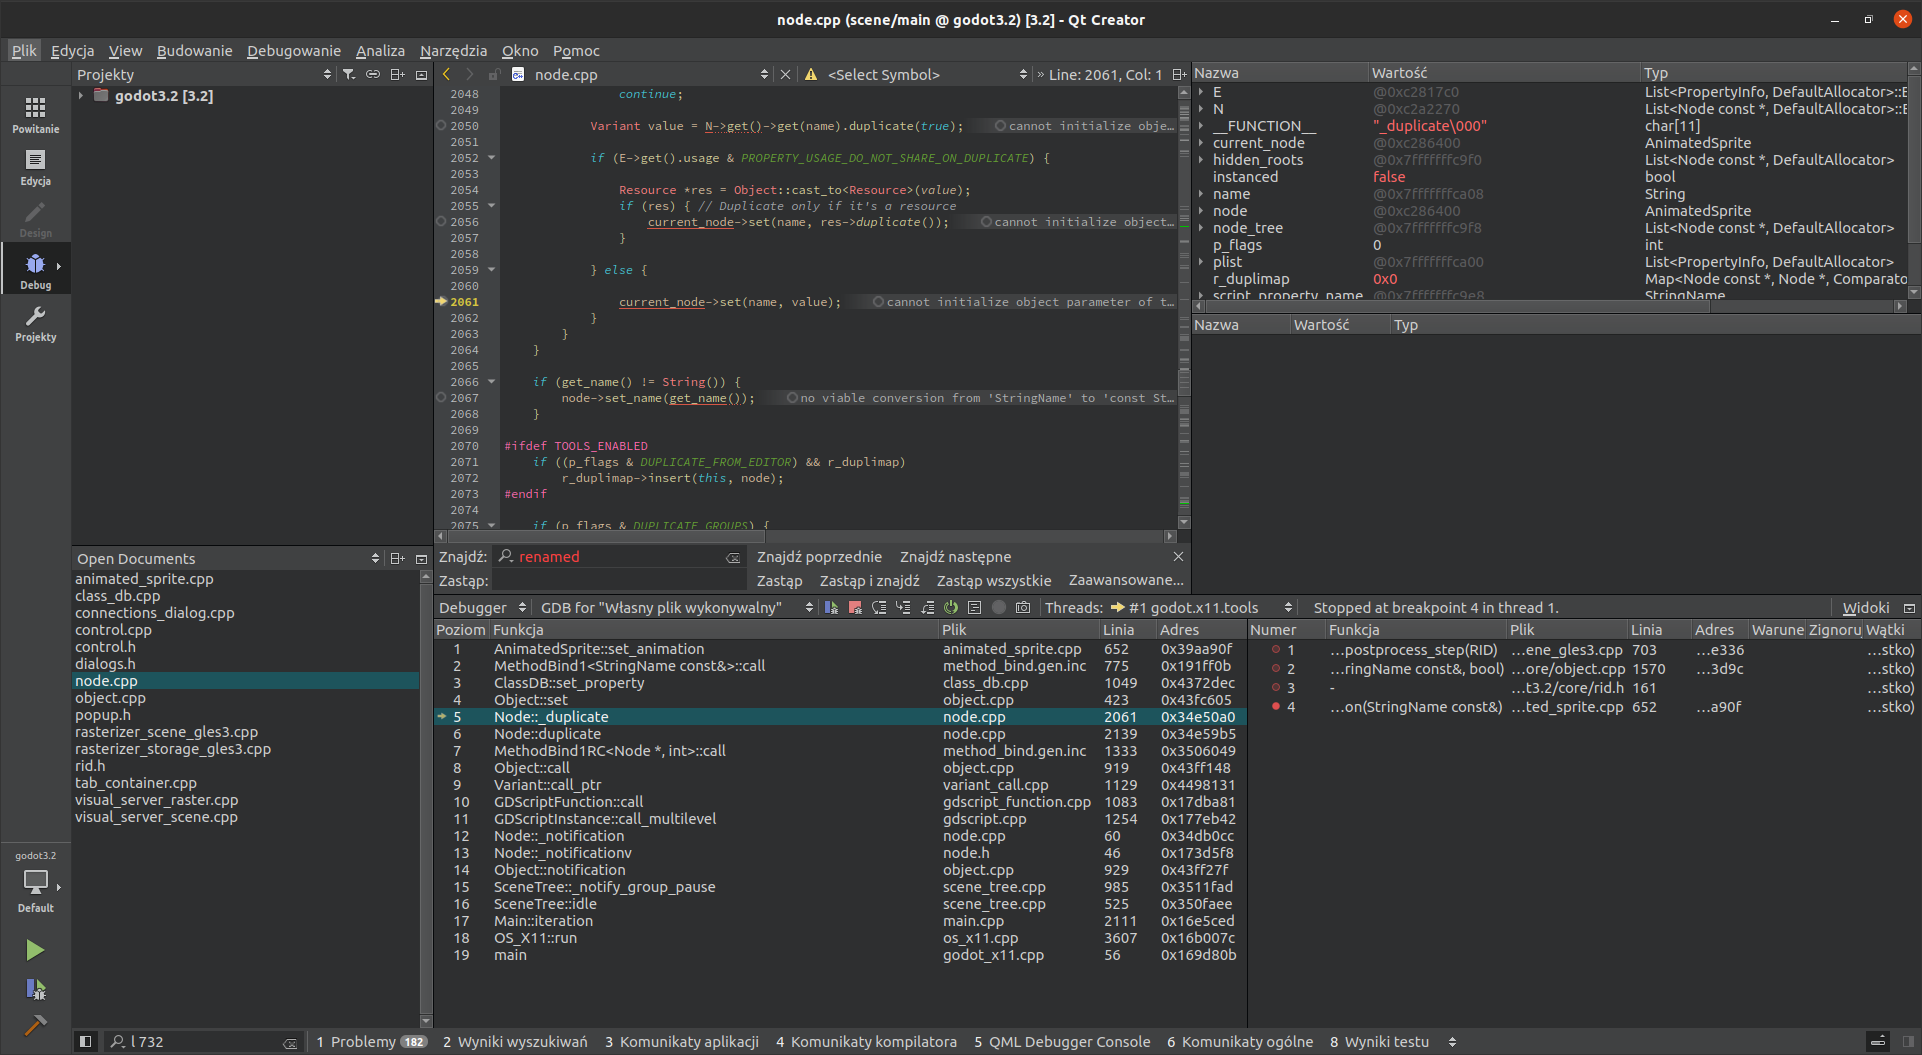Collapse code fold at line 2052
The image size is (1922, 1055).
(491, 158)
